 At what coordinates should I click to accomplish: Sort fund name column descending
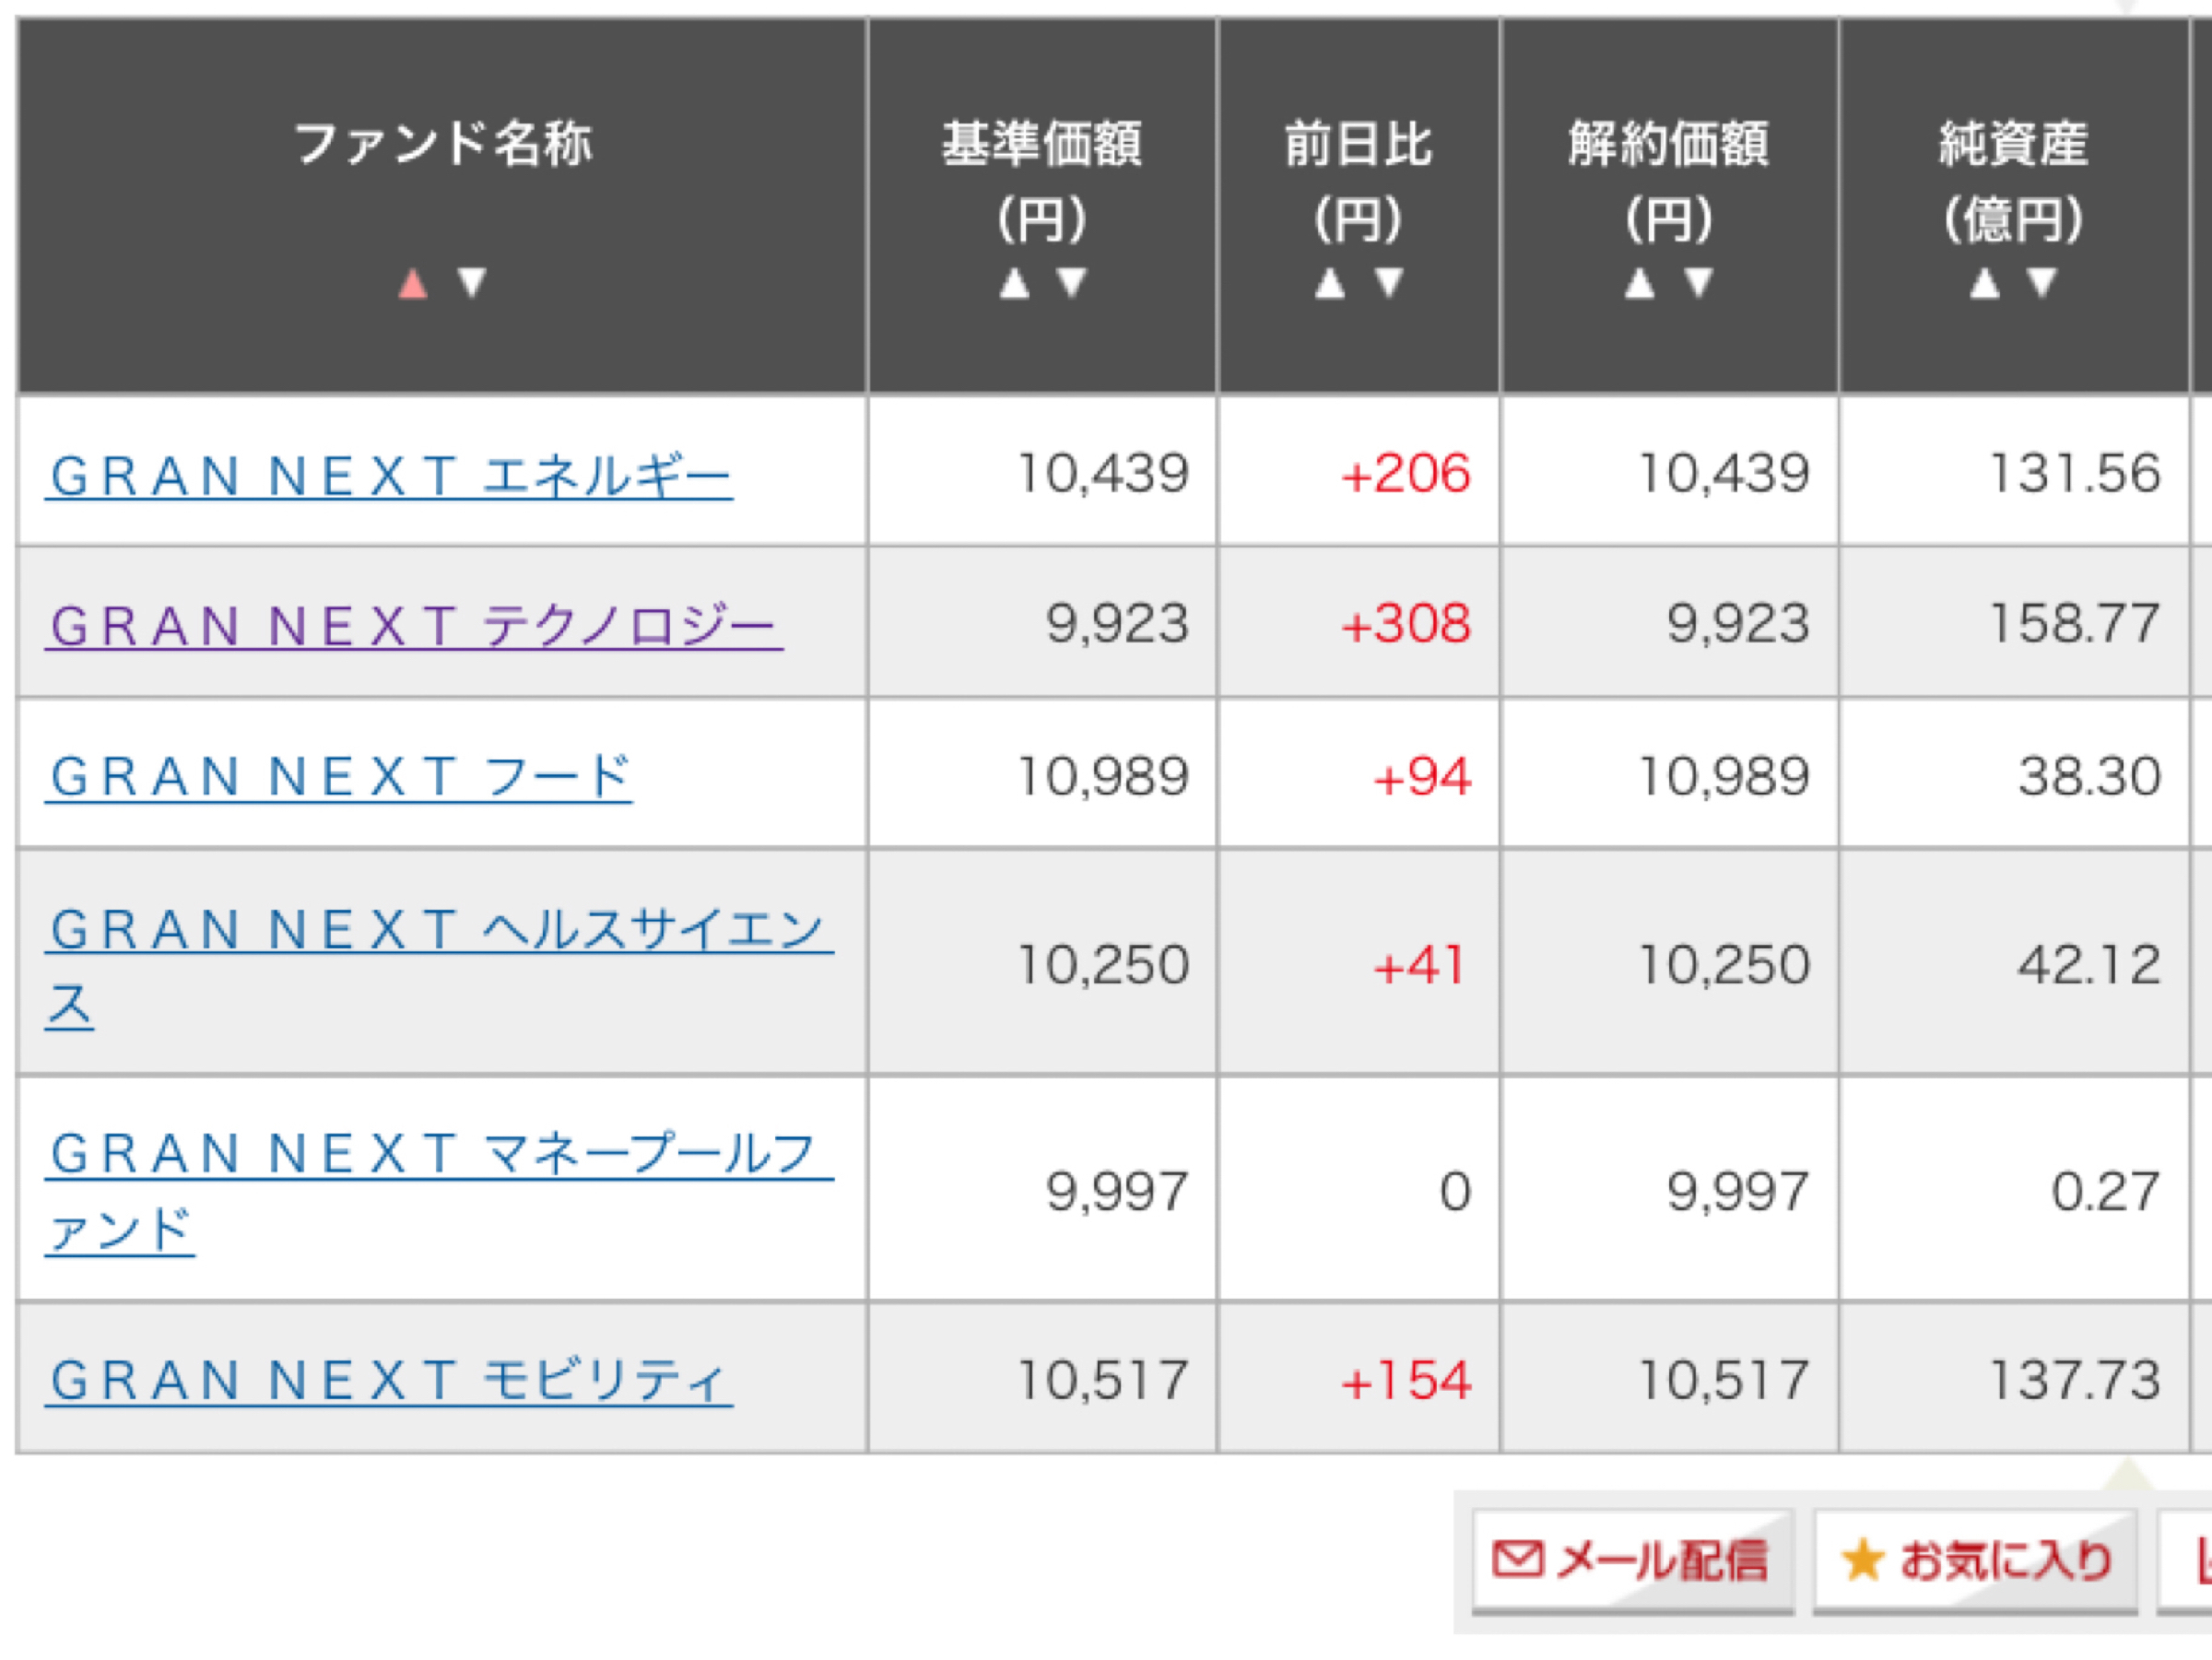pos(471,284)
